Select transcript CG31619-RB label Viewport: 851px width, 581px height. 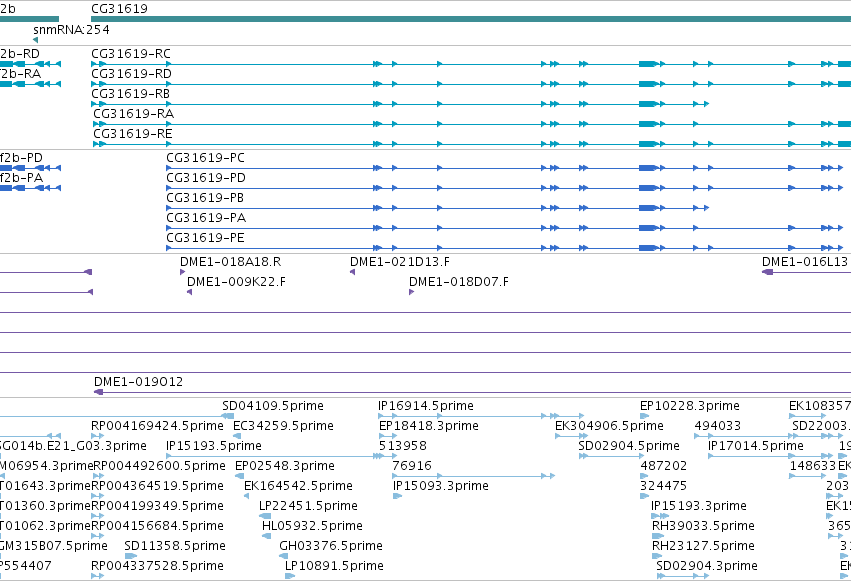pyautogui.click(x=130, y=94)
